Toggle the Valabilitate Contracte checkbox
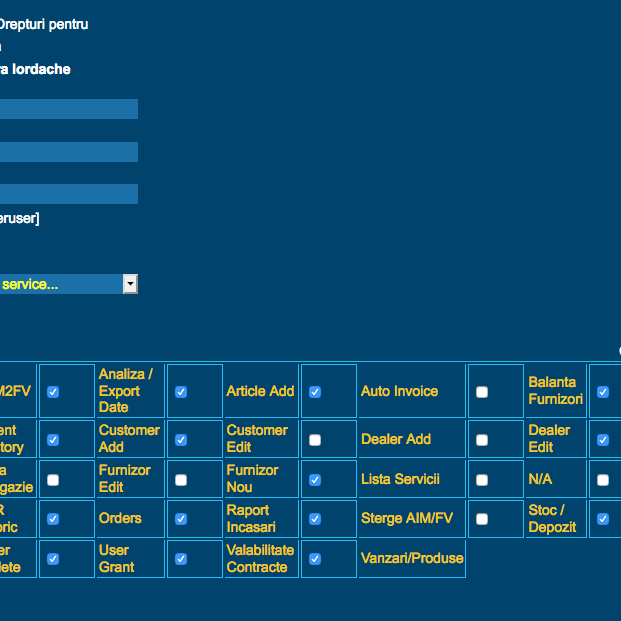Screen dimensions: 621x621 point(315,559)
